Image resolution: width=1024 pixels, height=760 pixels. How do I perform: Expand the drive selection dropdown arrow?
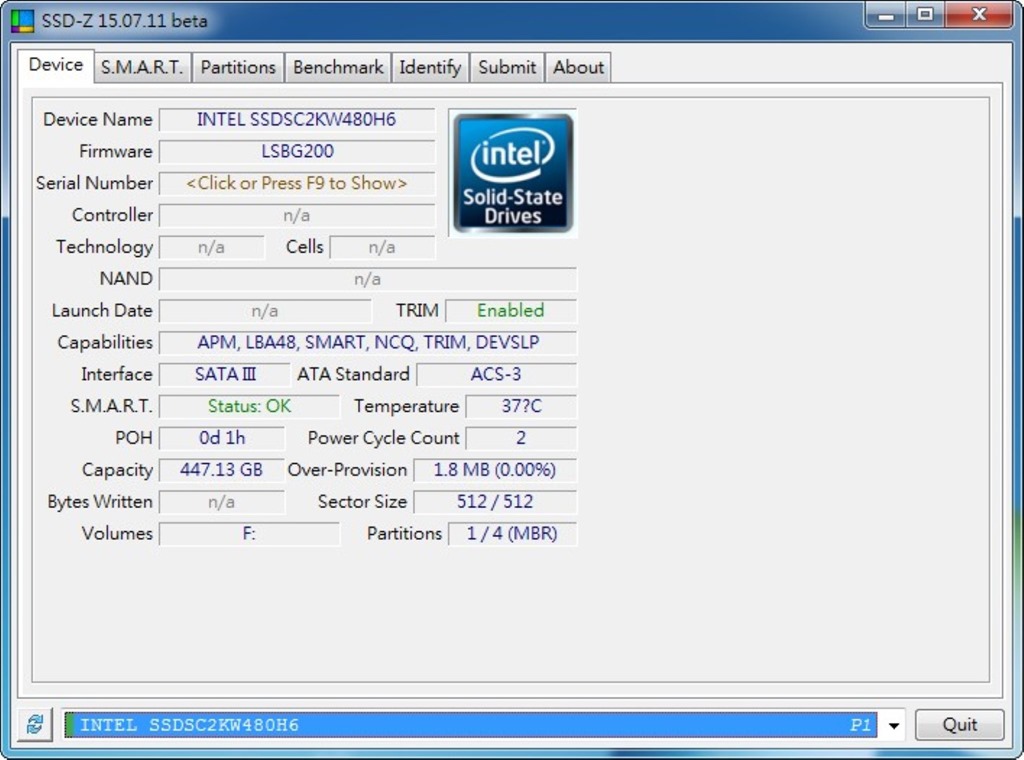894,725
